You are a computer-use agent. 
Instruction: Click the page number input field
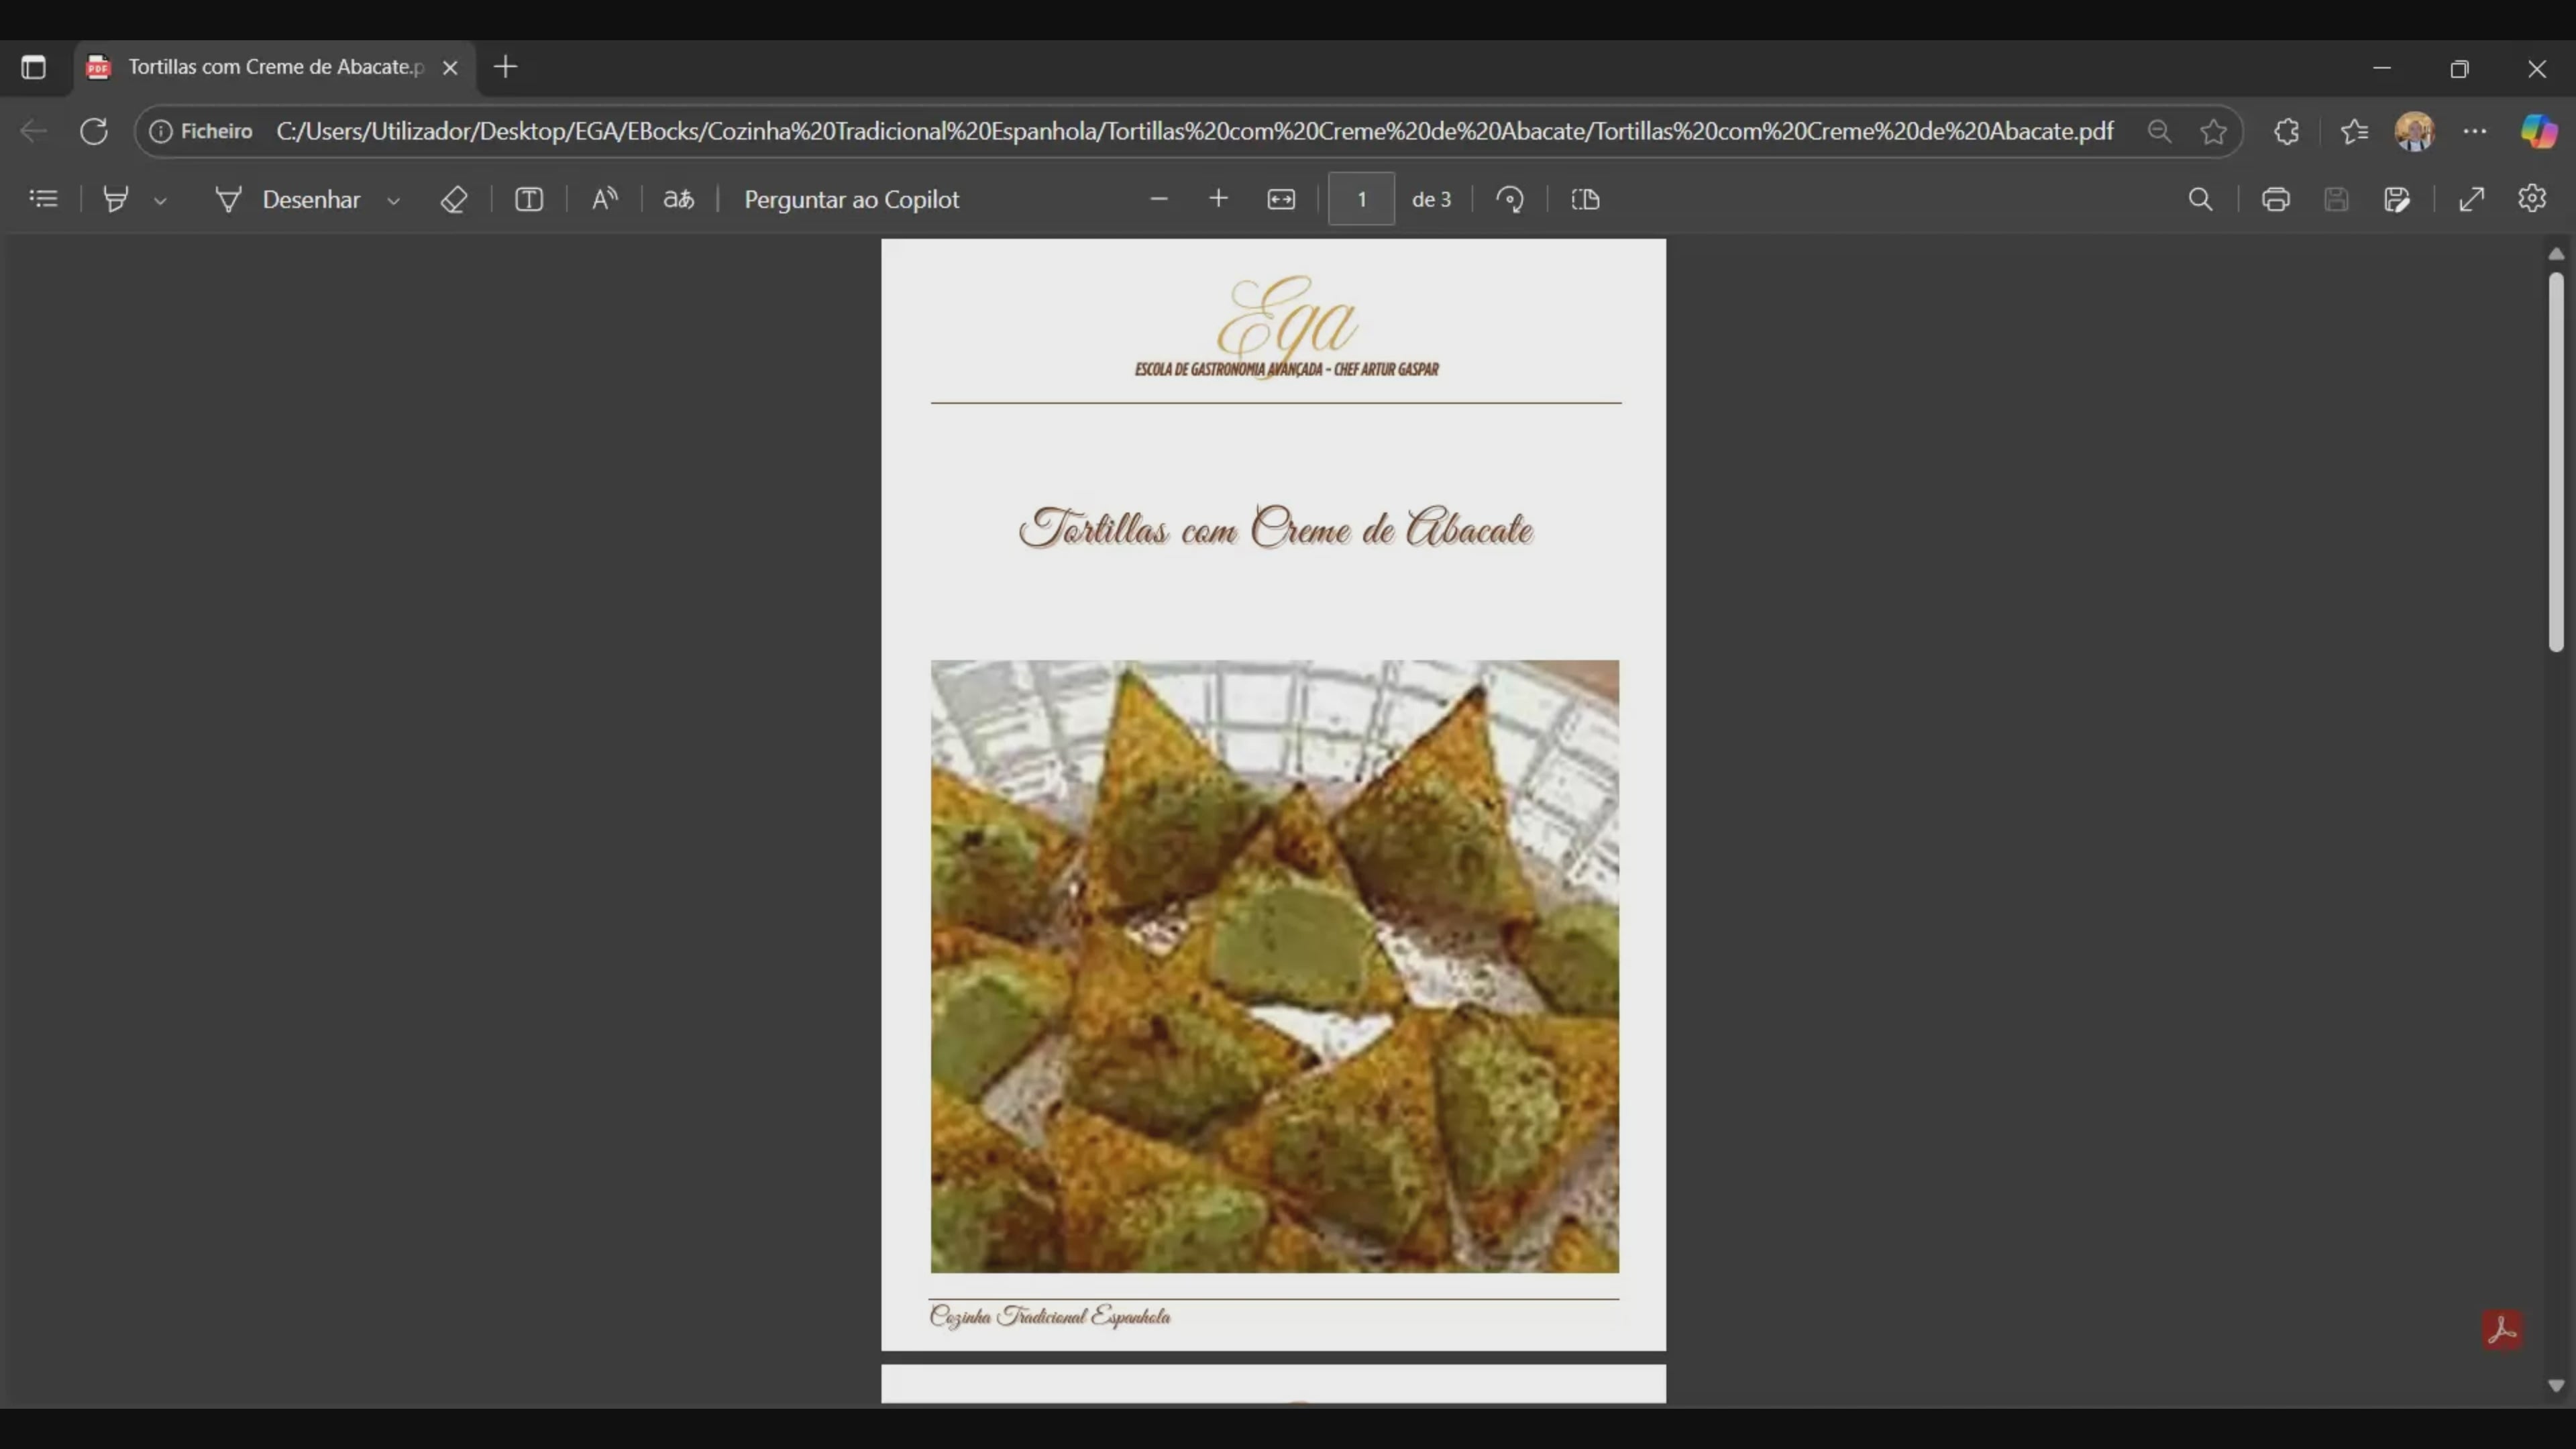[1361, 199]
